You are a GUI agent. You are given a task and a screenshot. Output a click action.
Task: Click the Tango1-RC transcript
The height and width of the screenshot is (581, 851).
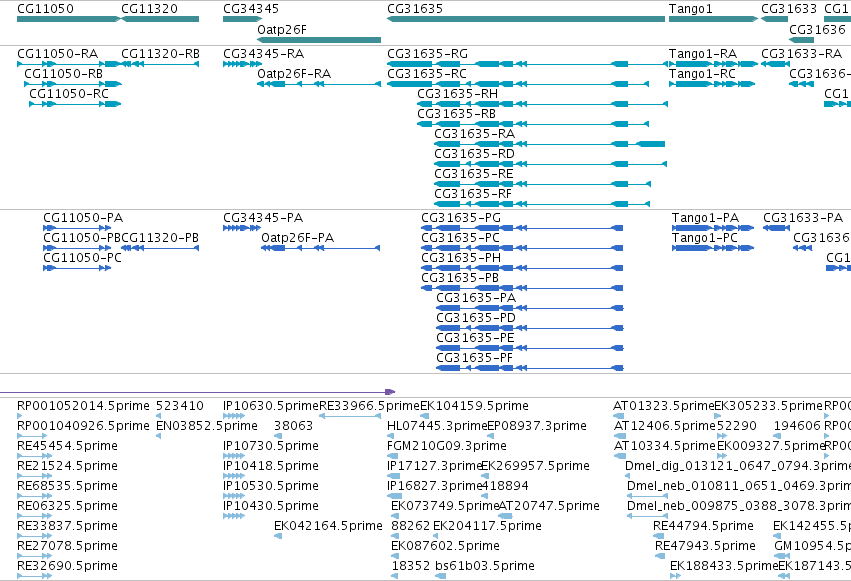point(712,84)
